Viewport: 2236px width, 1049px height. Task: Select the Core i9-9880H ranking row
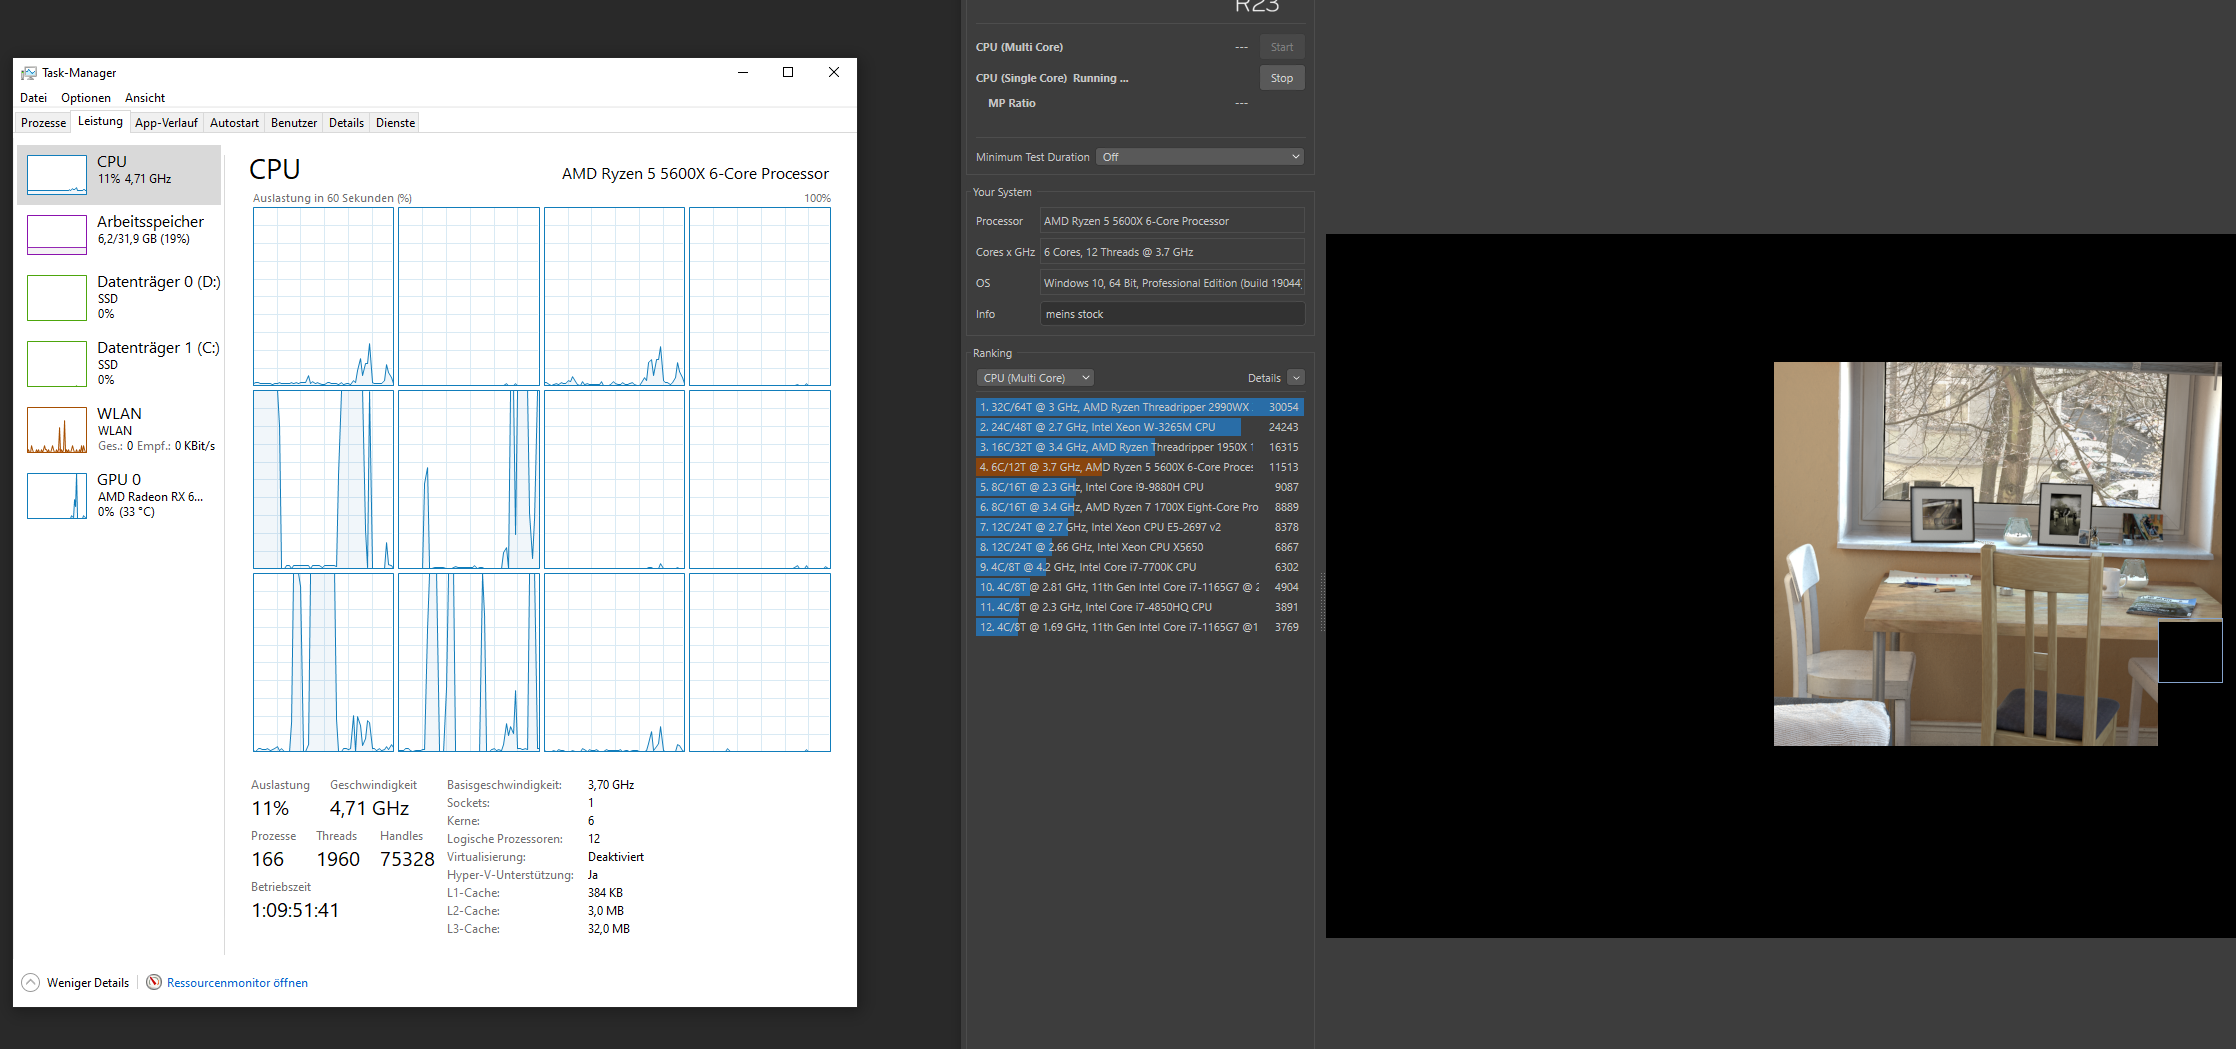click(x=1140, y=487)
